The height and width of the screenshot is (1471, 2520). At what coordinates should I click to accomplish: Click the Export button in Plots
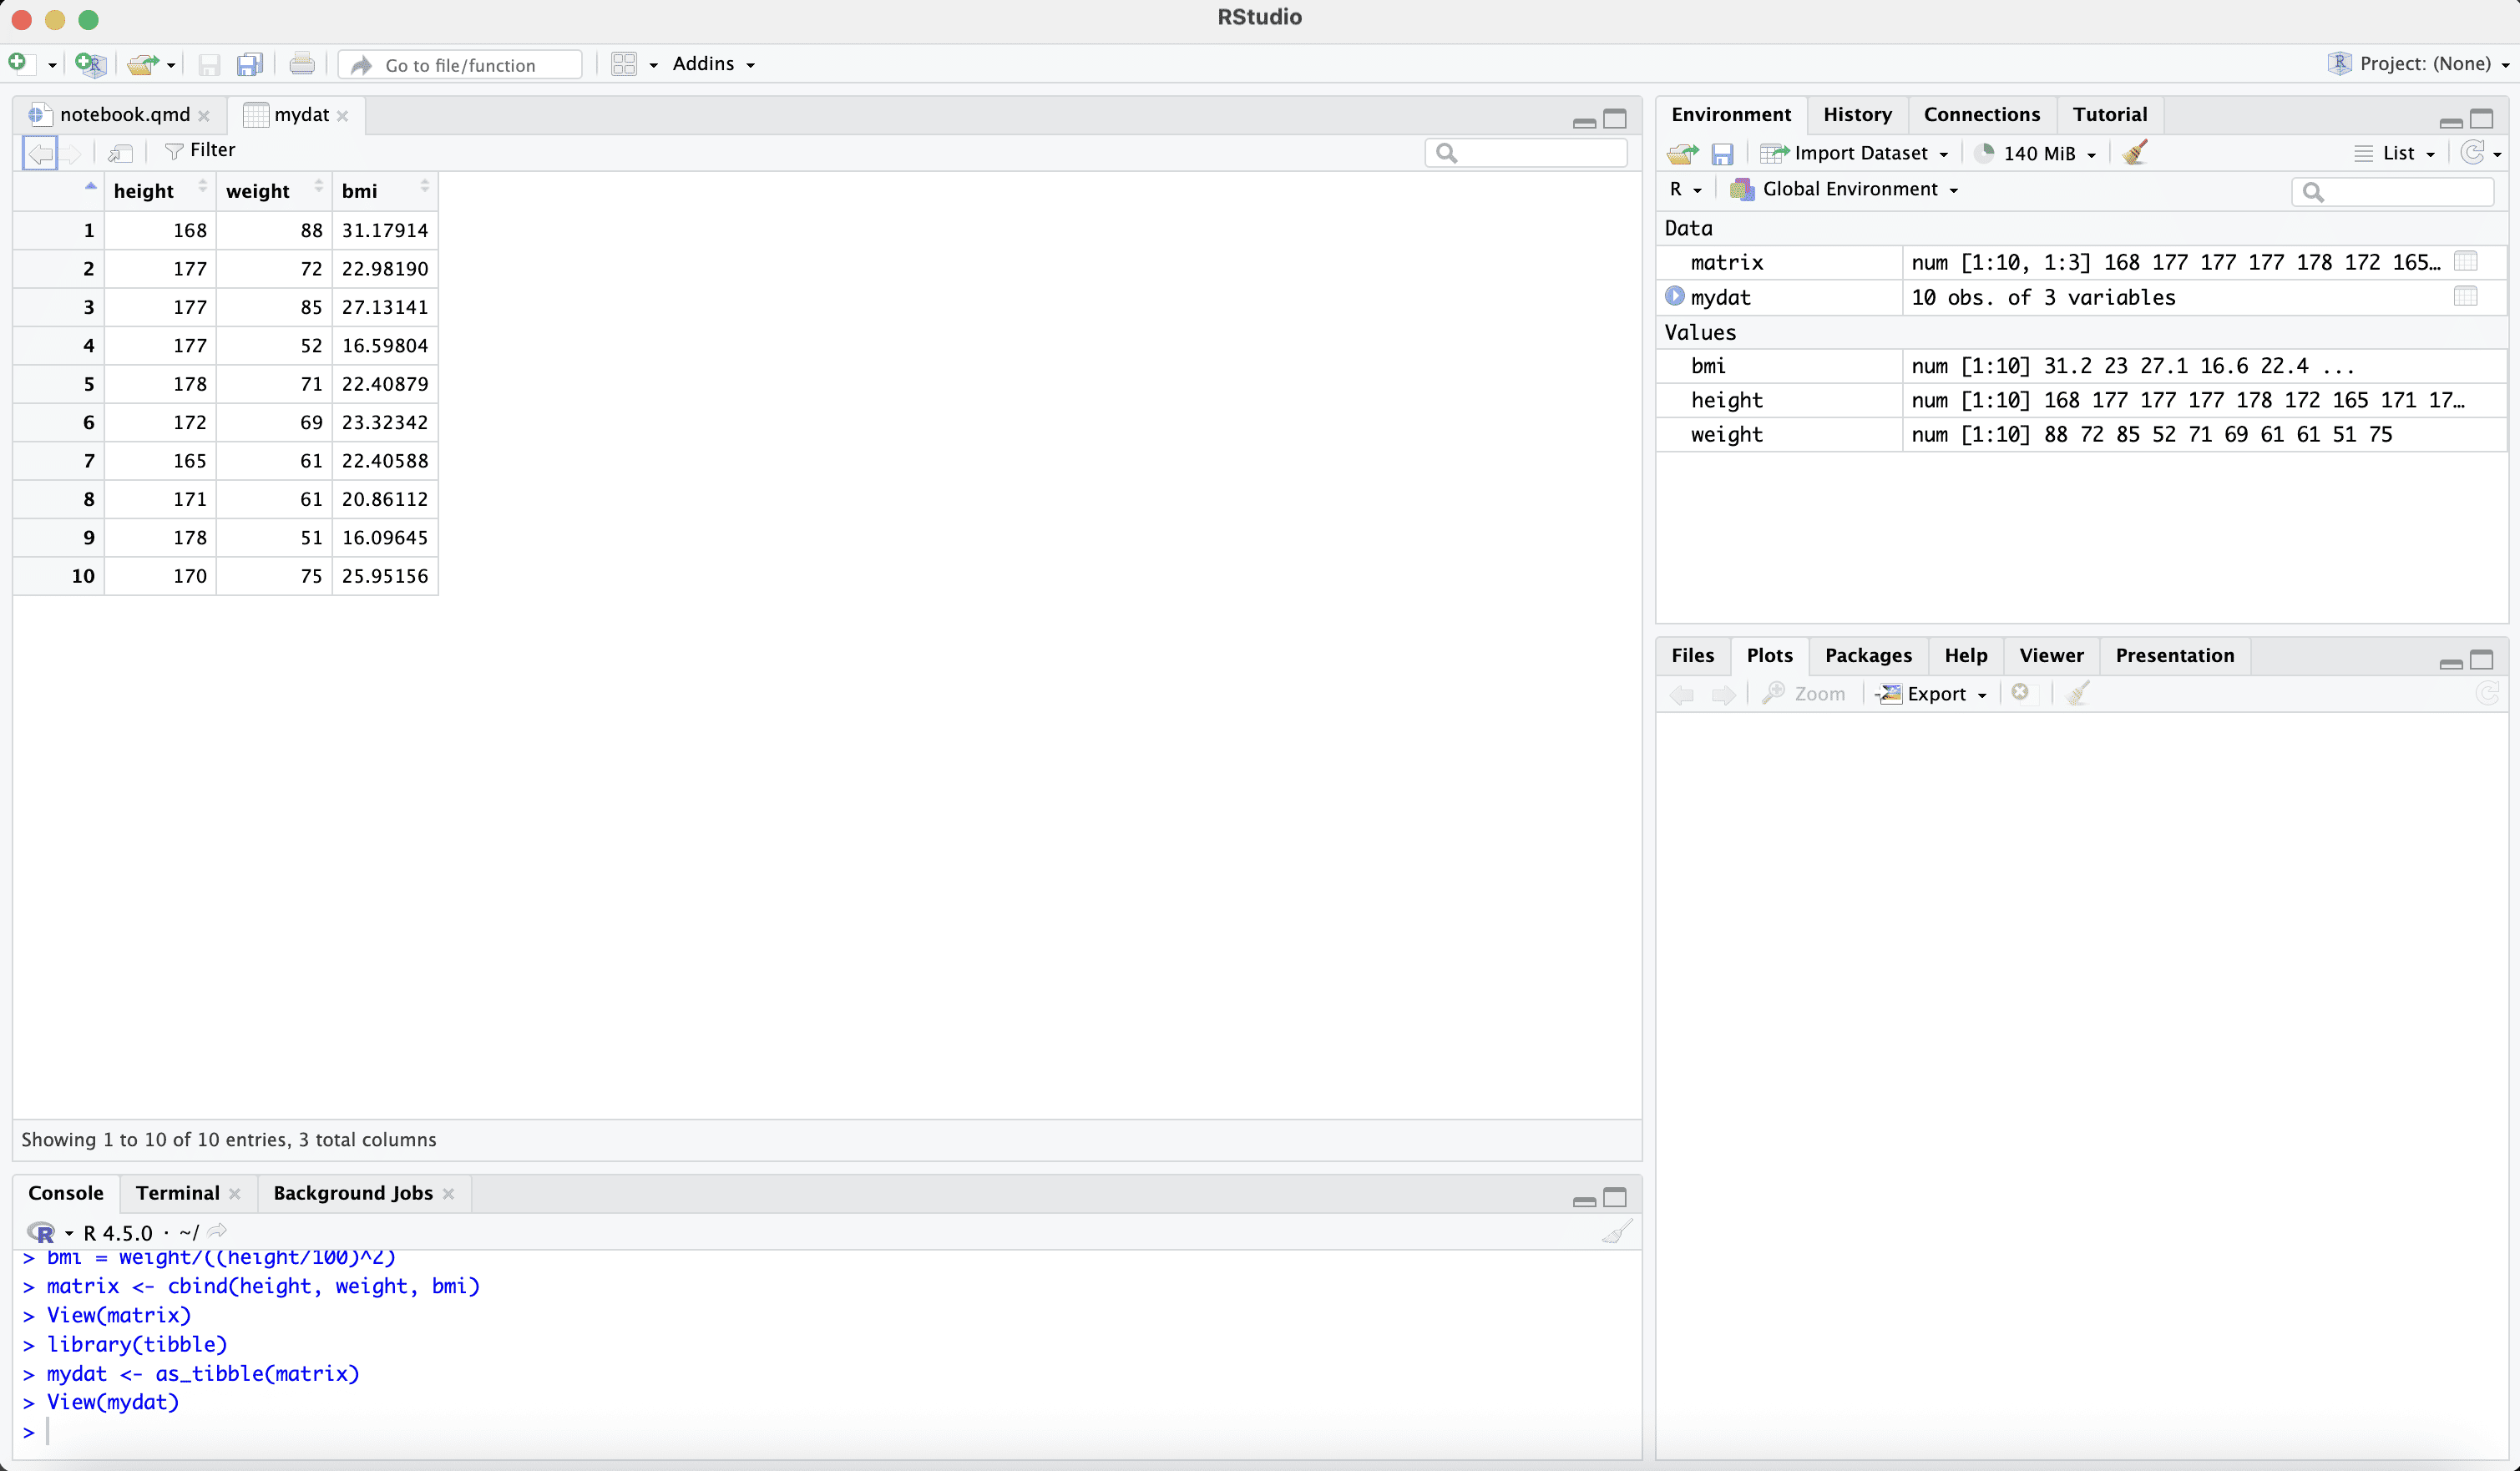pos(1934,693)
